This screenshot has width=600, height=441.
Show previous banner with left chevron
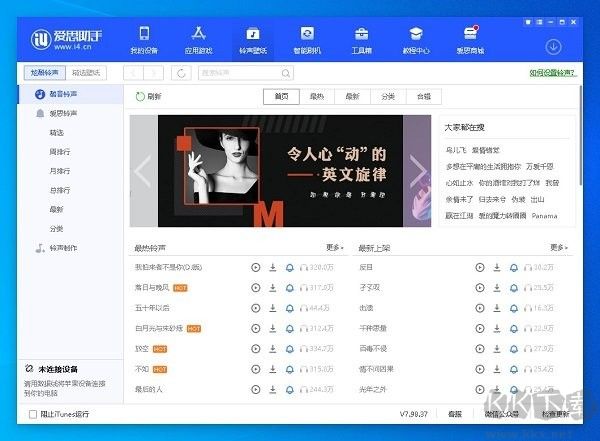point(143,171)
